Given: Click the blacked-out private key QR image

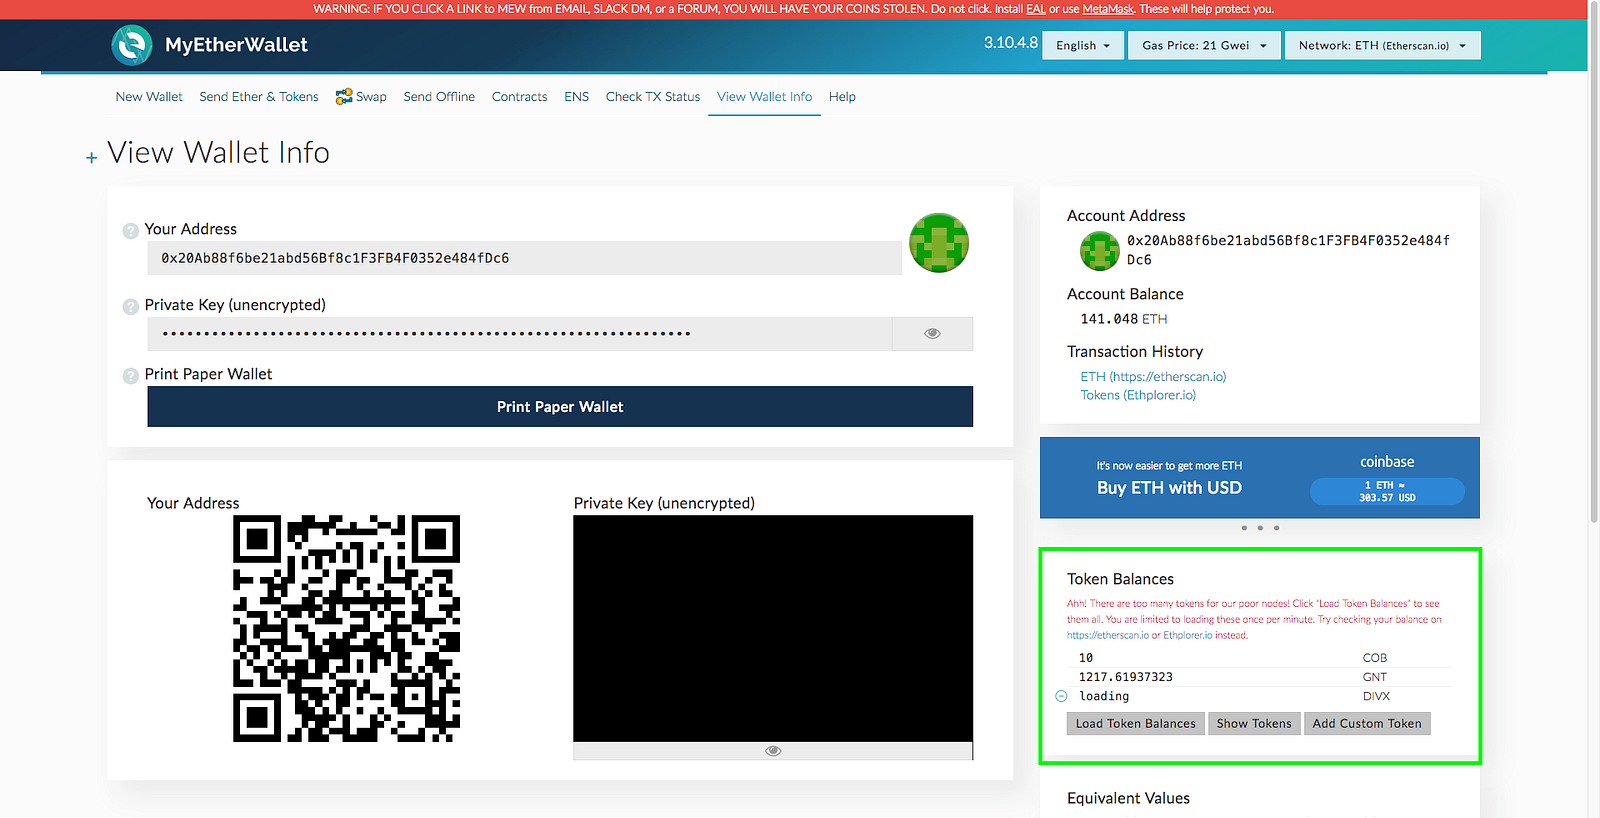Looking at the screenshot, I should point(773,628).
